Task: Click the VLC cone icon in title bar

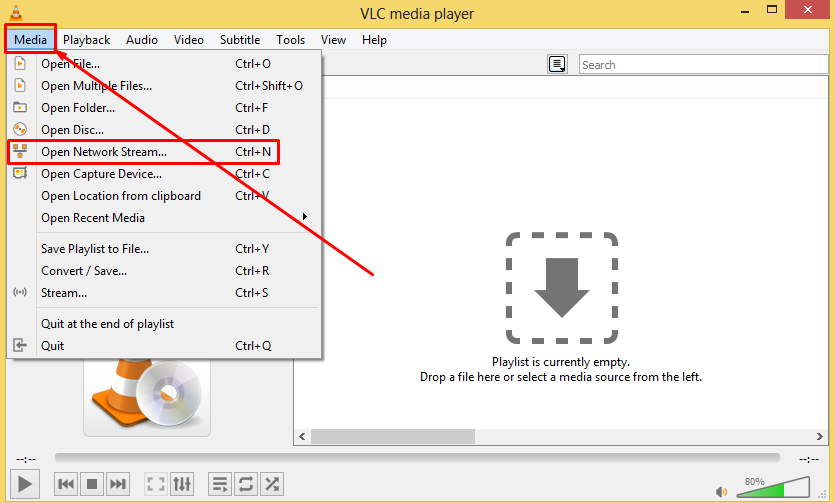Action: coord(16,12)
